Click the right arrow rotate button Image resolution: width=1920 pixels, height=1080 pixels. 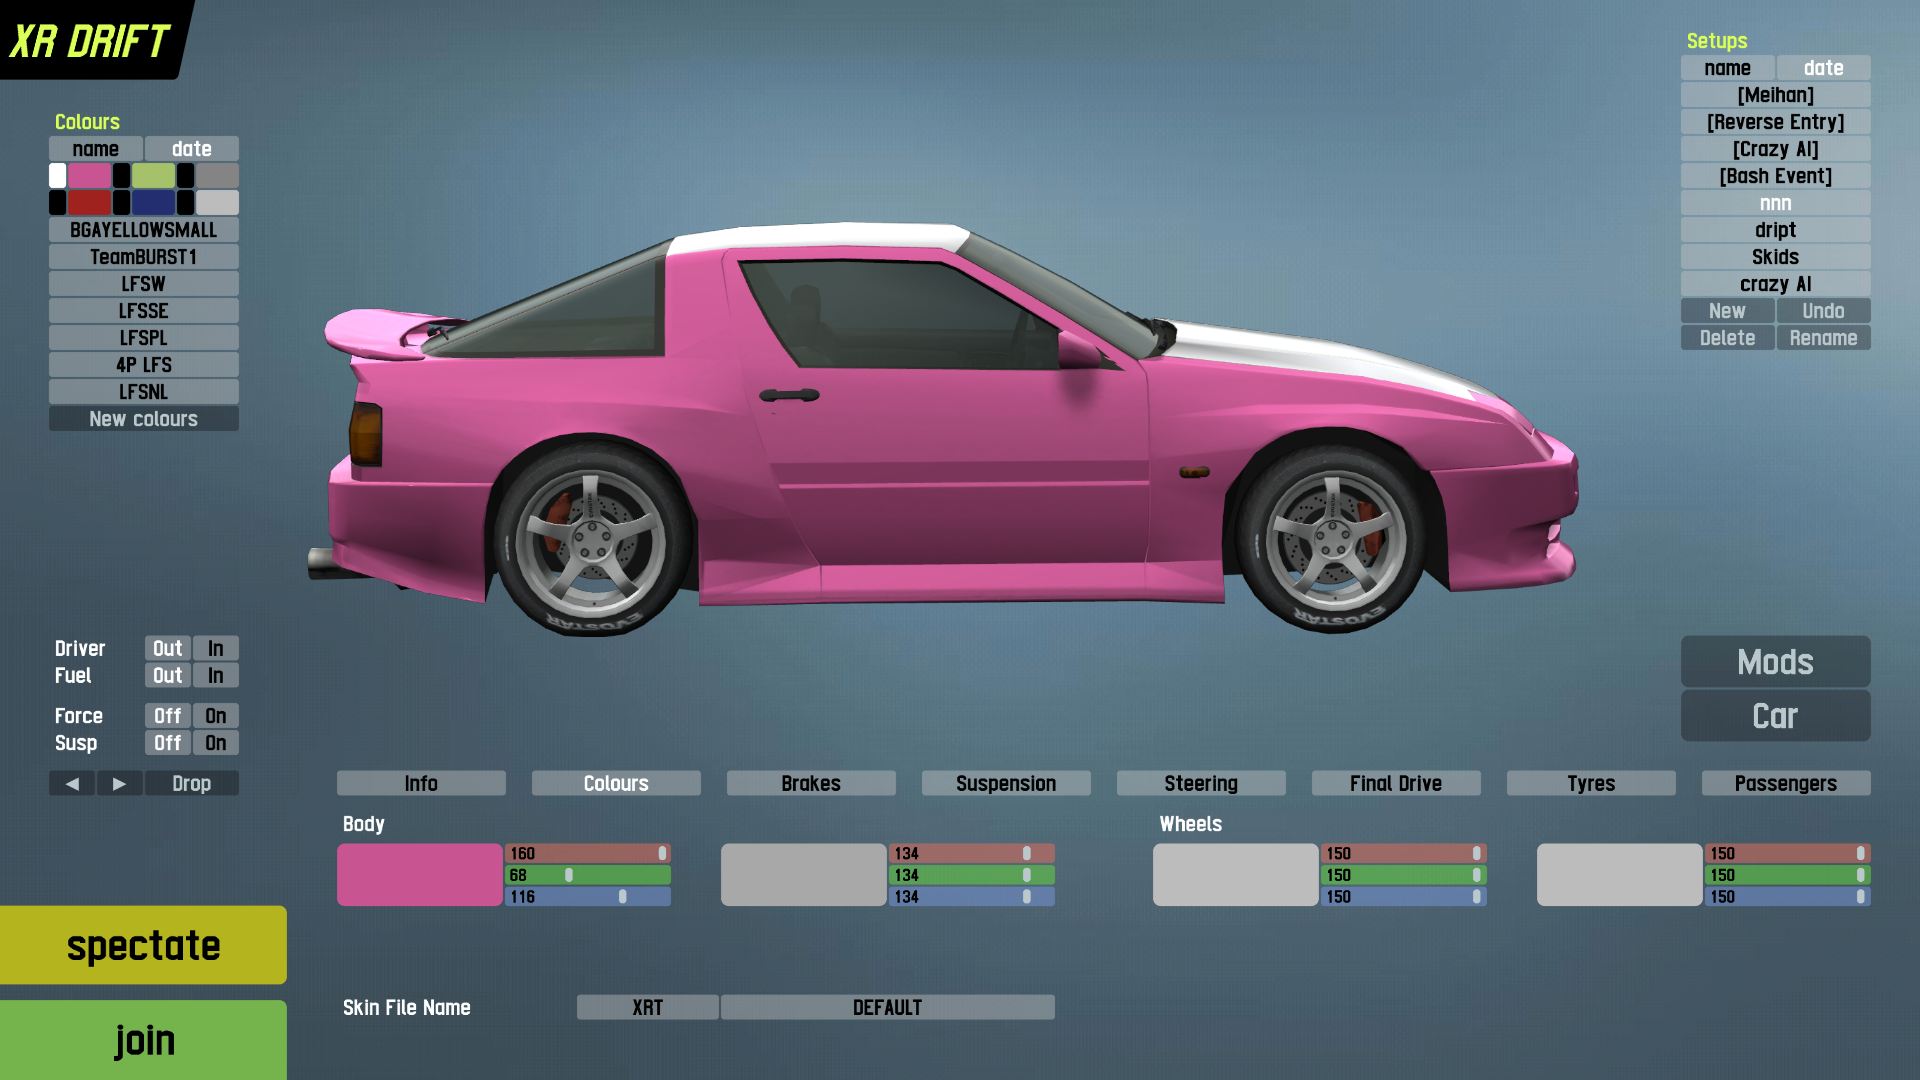tap(119, 784)
